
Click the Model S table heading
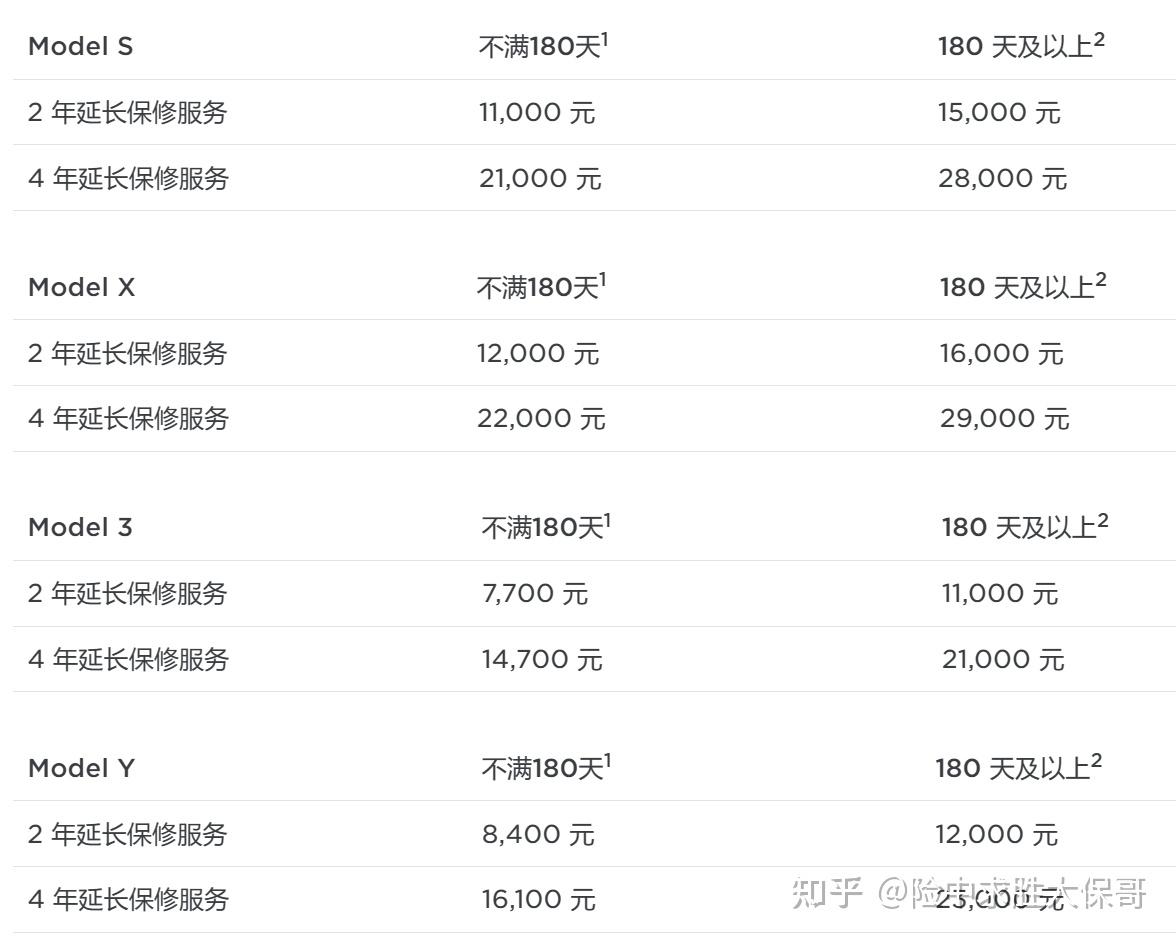coord(80,47)
